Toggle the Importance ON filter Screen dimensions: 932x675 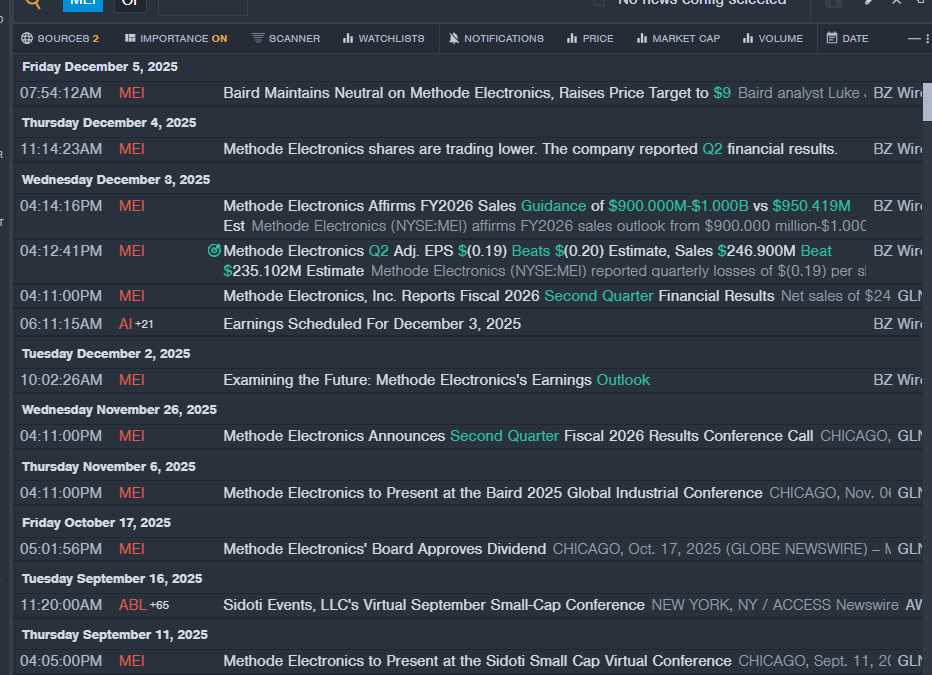[x=176, y=39]
